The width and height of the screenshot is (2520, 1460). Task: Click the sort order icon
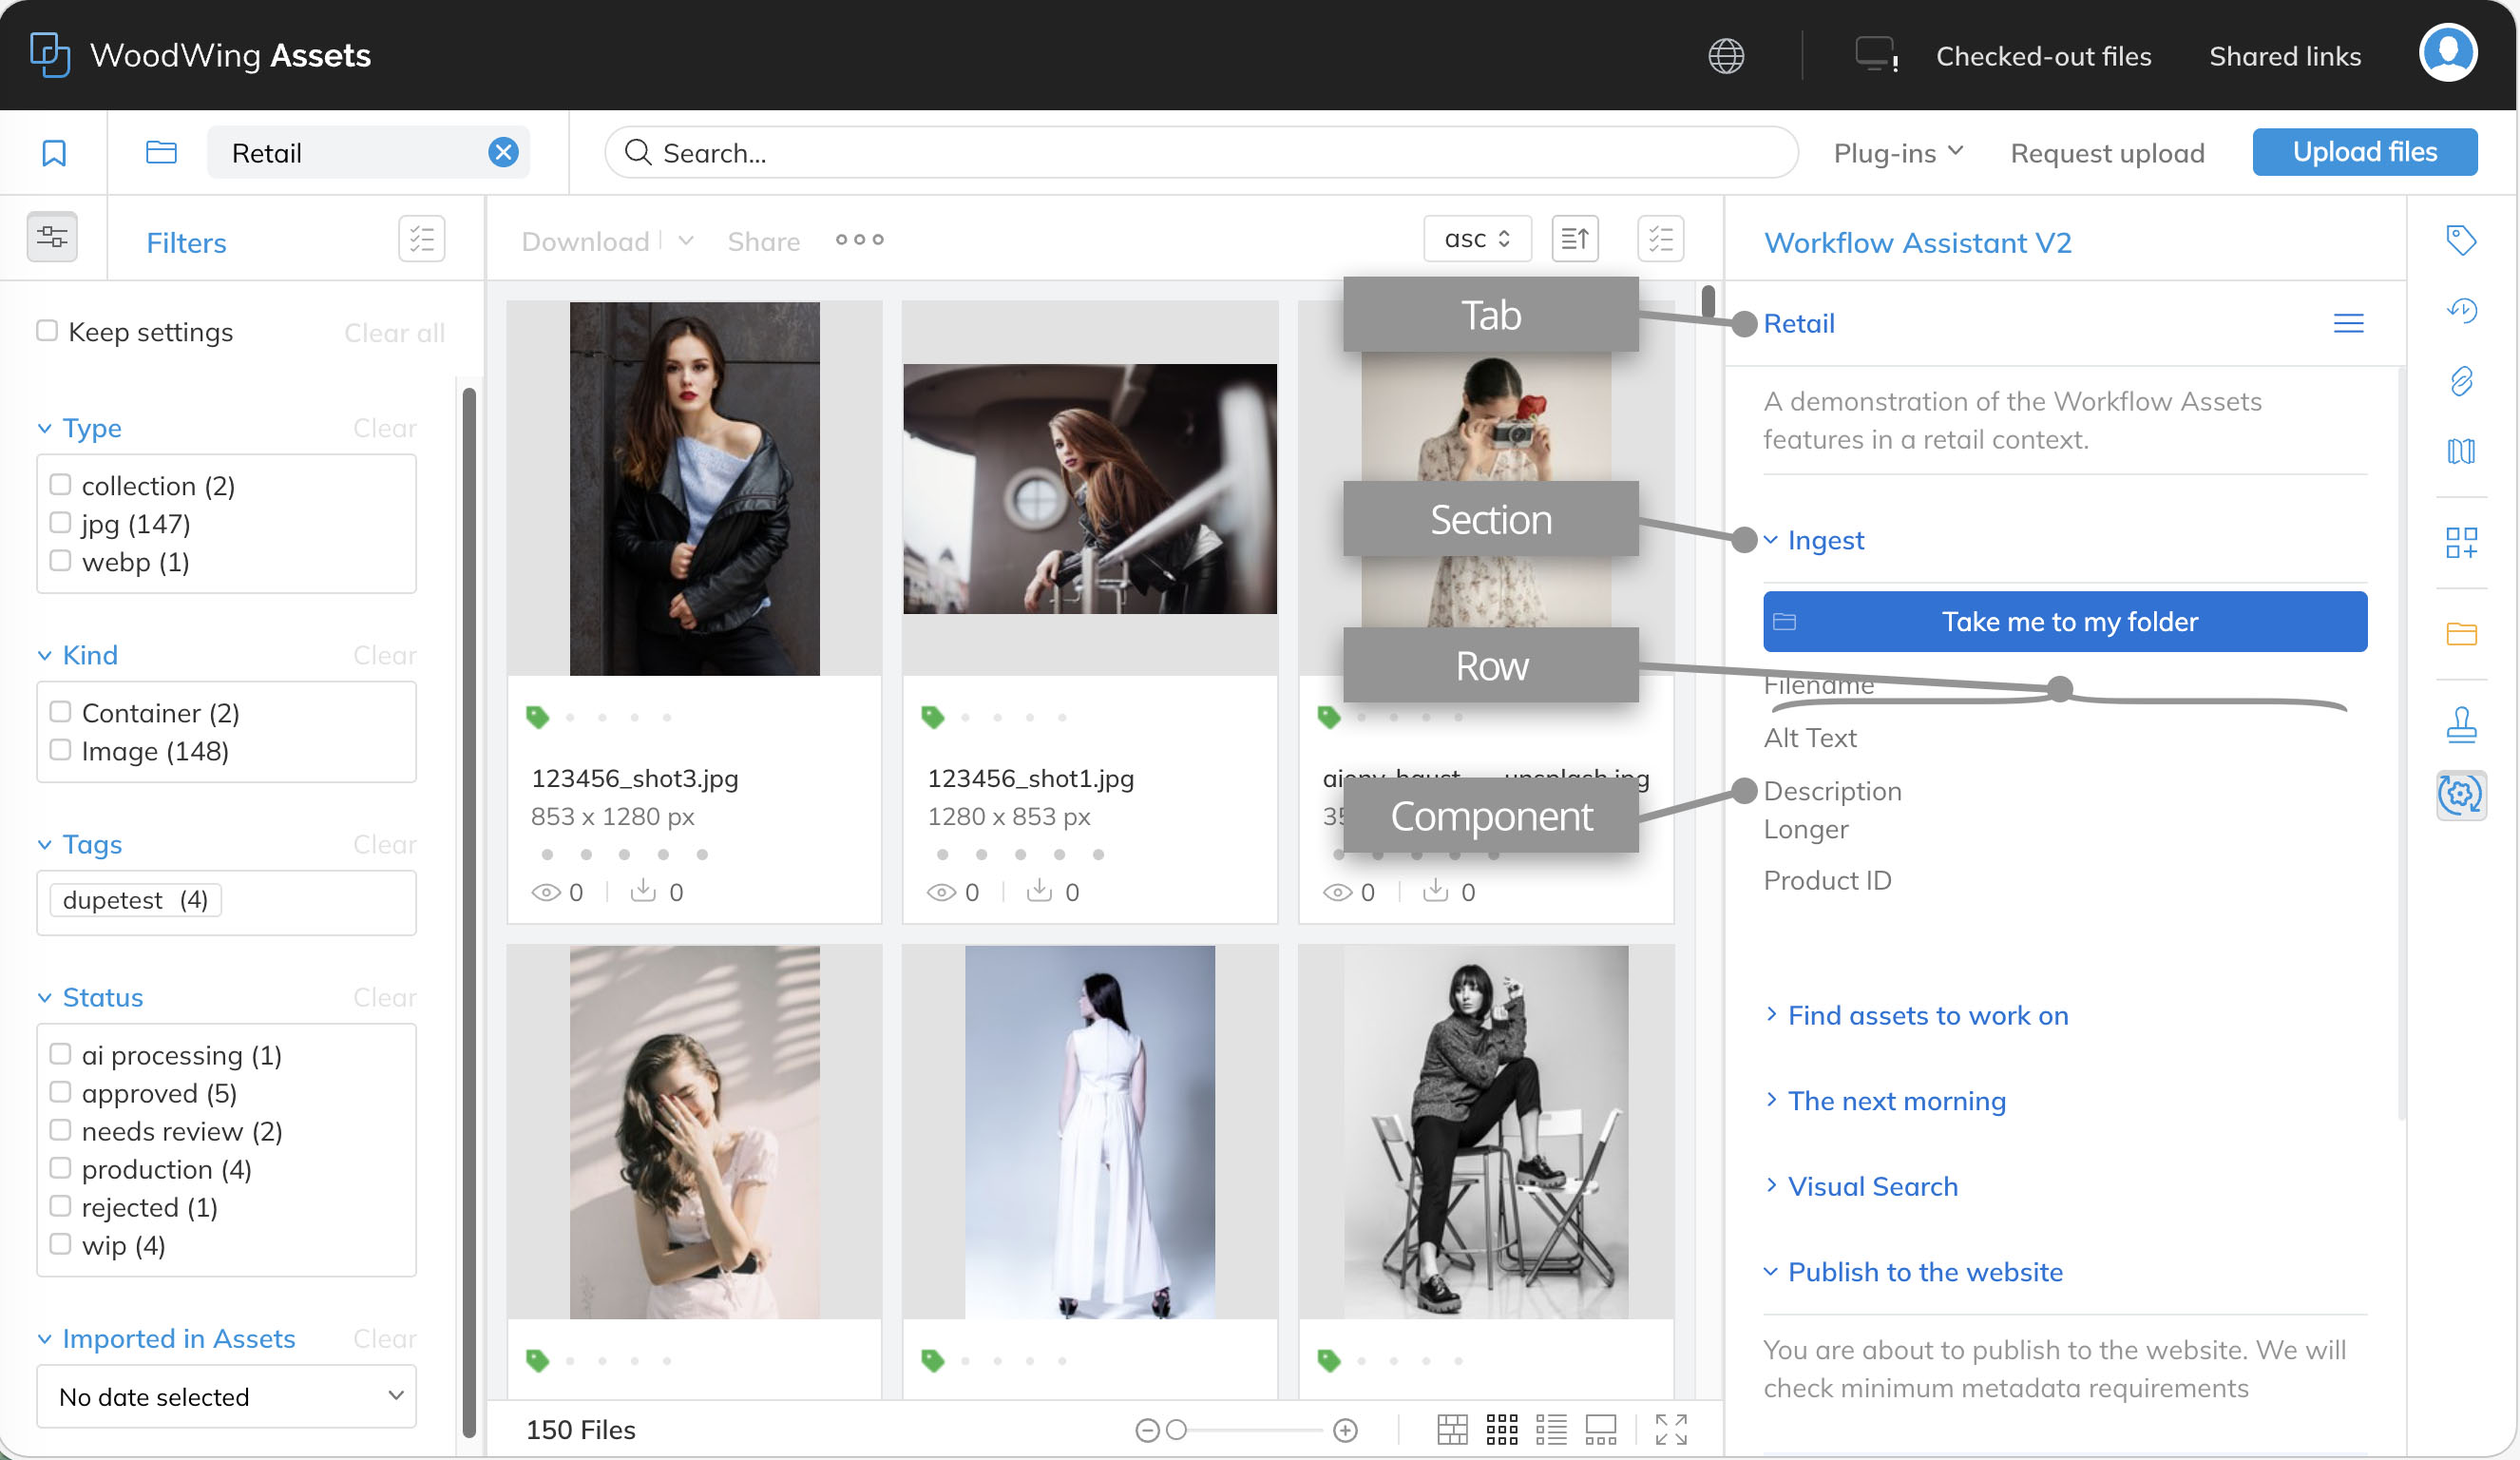[1574, 239]
